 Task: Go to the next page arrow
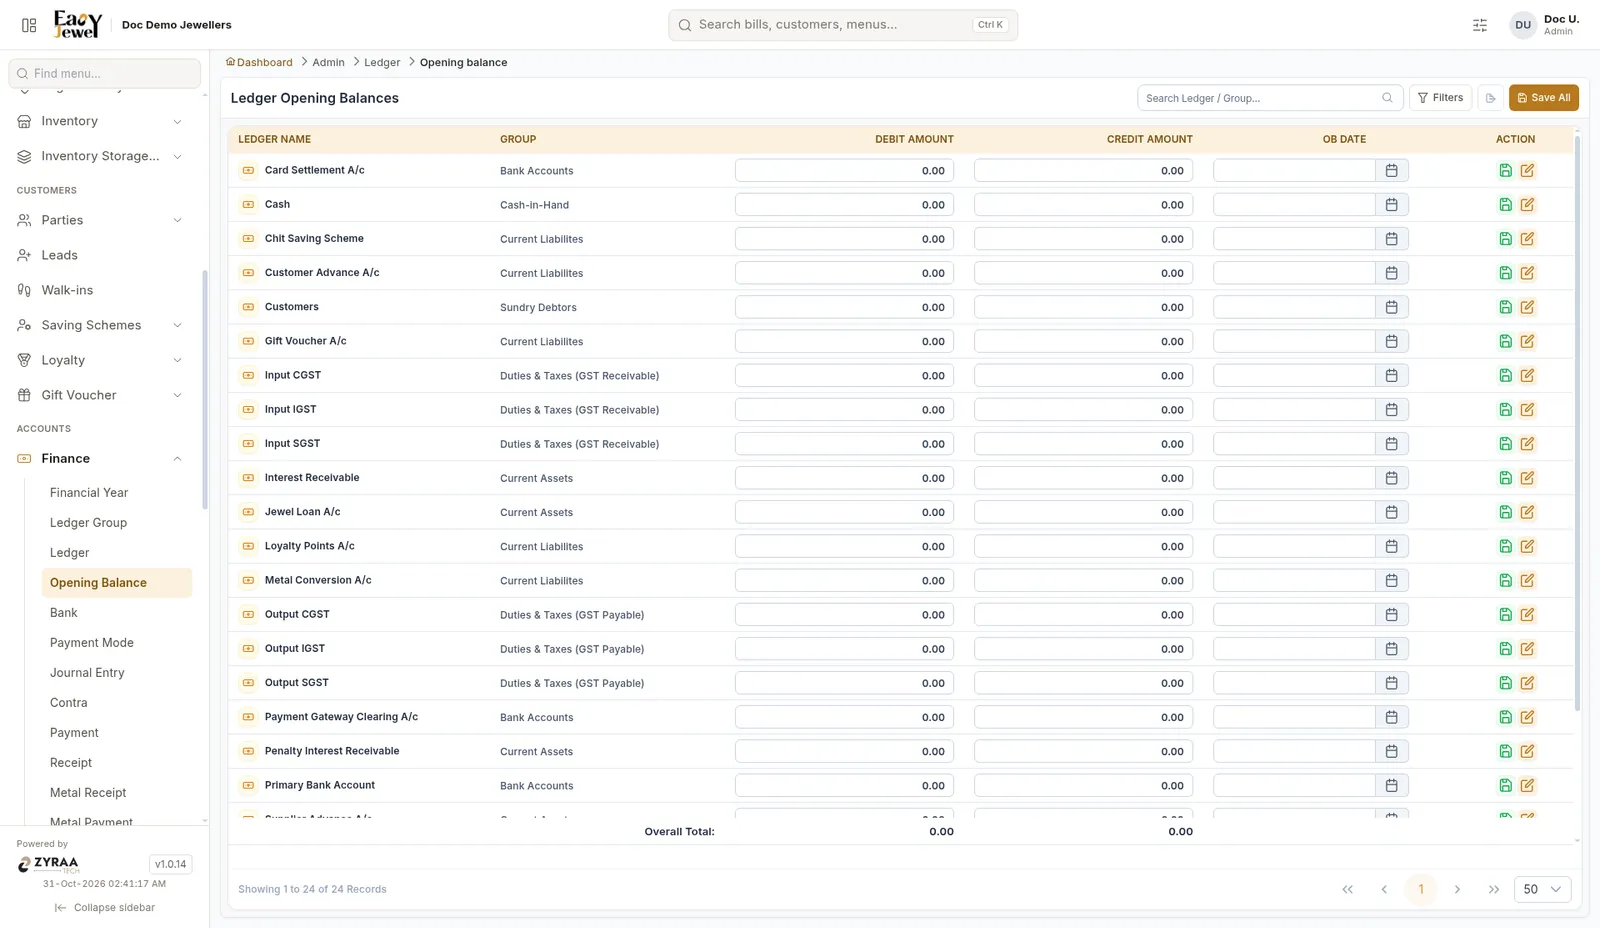(x=1457, y=890)
